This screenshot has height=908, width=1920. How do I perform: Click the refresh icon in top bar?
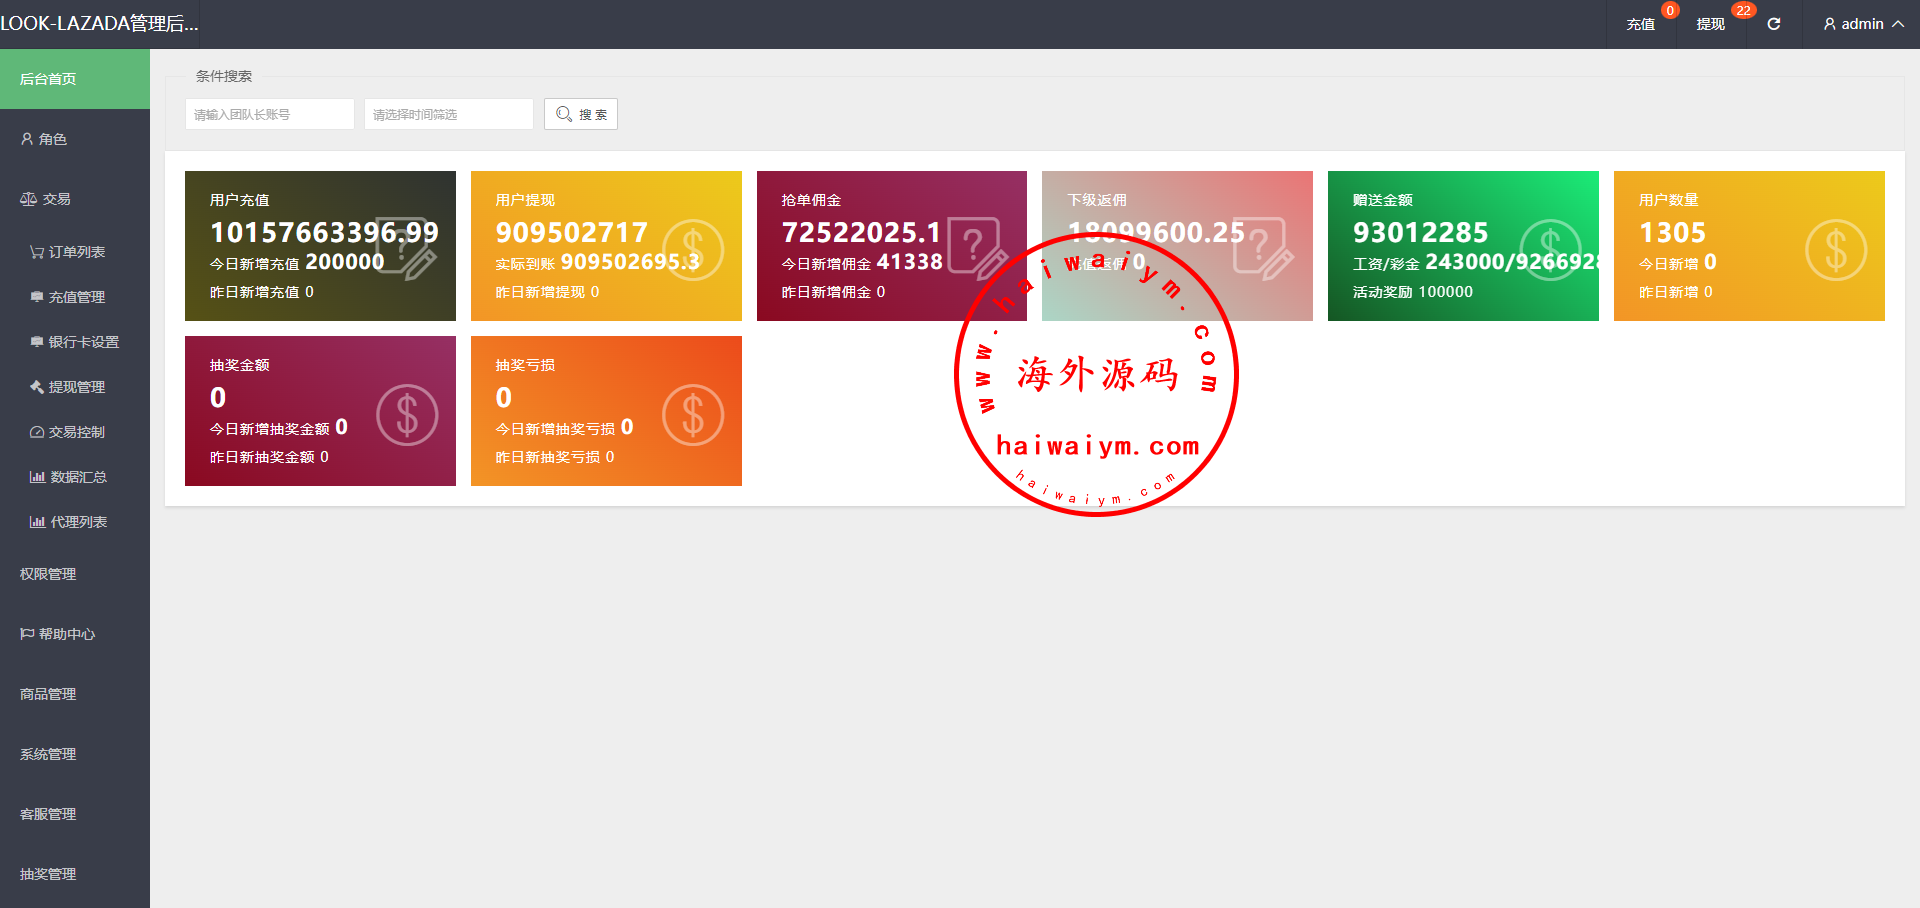[1773, 24]
